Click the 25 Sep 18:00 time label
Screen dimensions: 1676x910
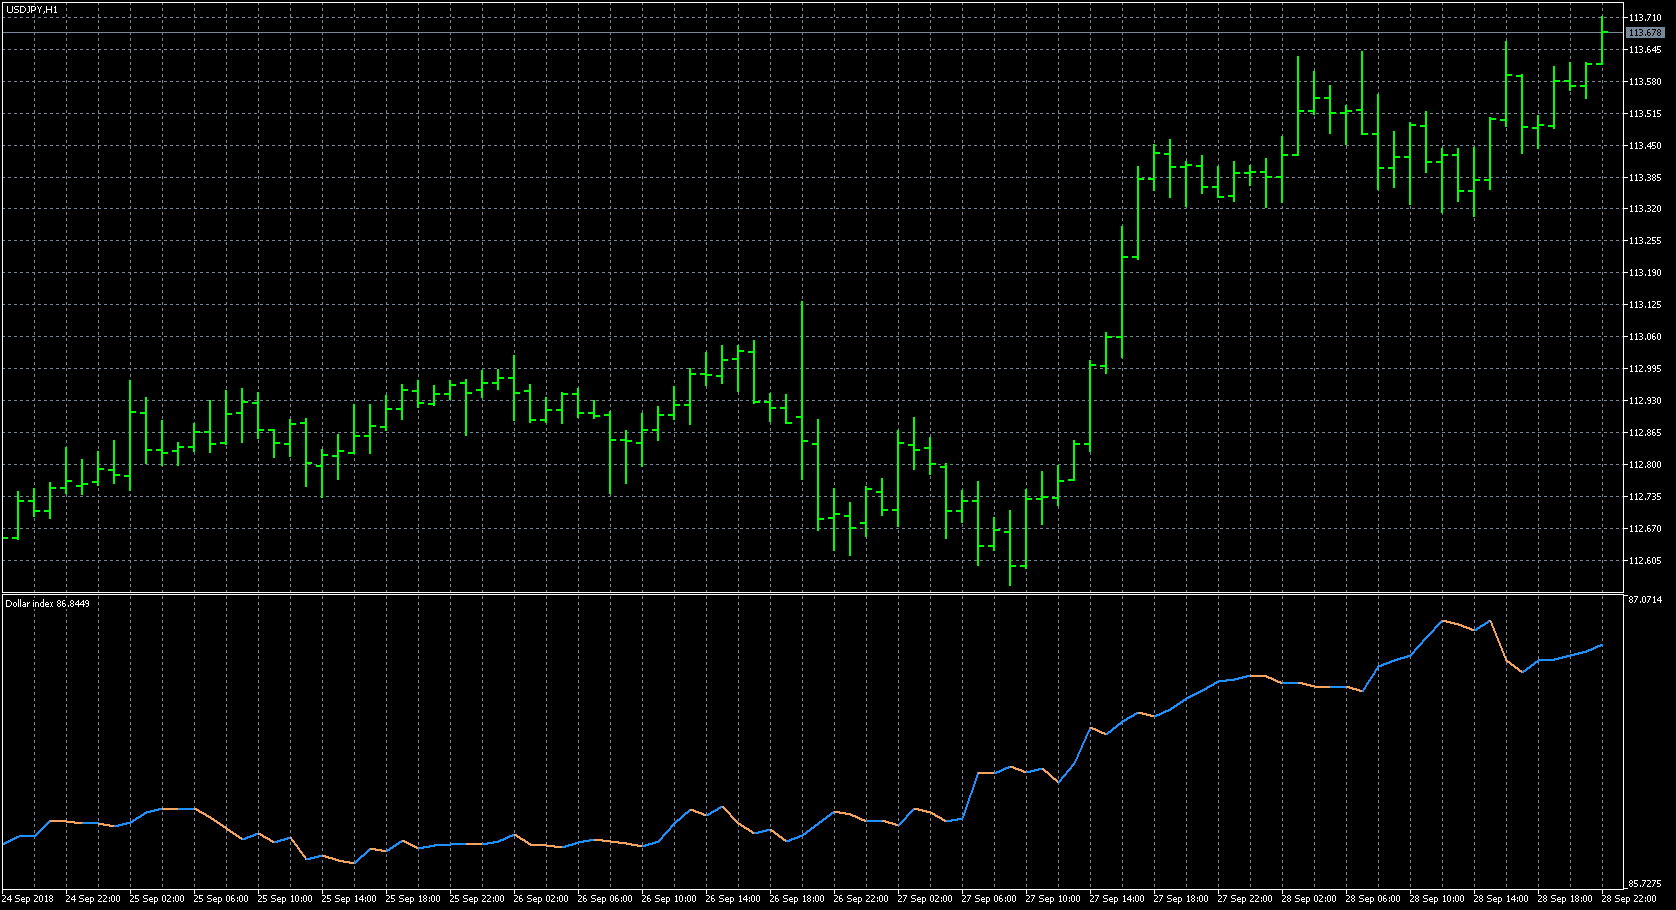click(413, 899)
